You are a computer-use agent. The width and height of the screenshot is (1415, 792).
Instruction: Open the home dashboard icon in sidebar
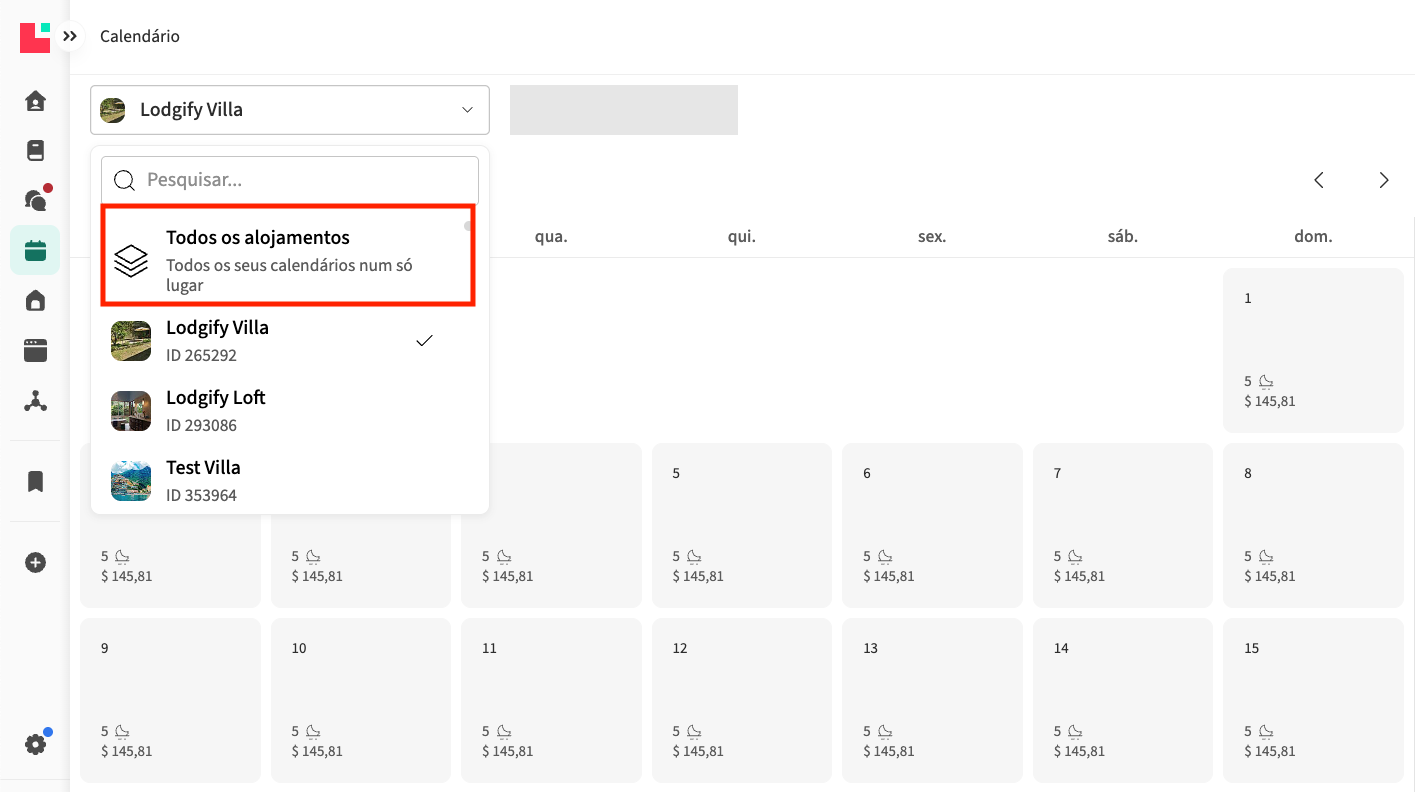(35, 101)
